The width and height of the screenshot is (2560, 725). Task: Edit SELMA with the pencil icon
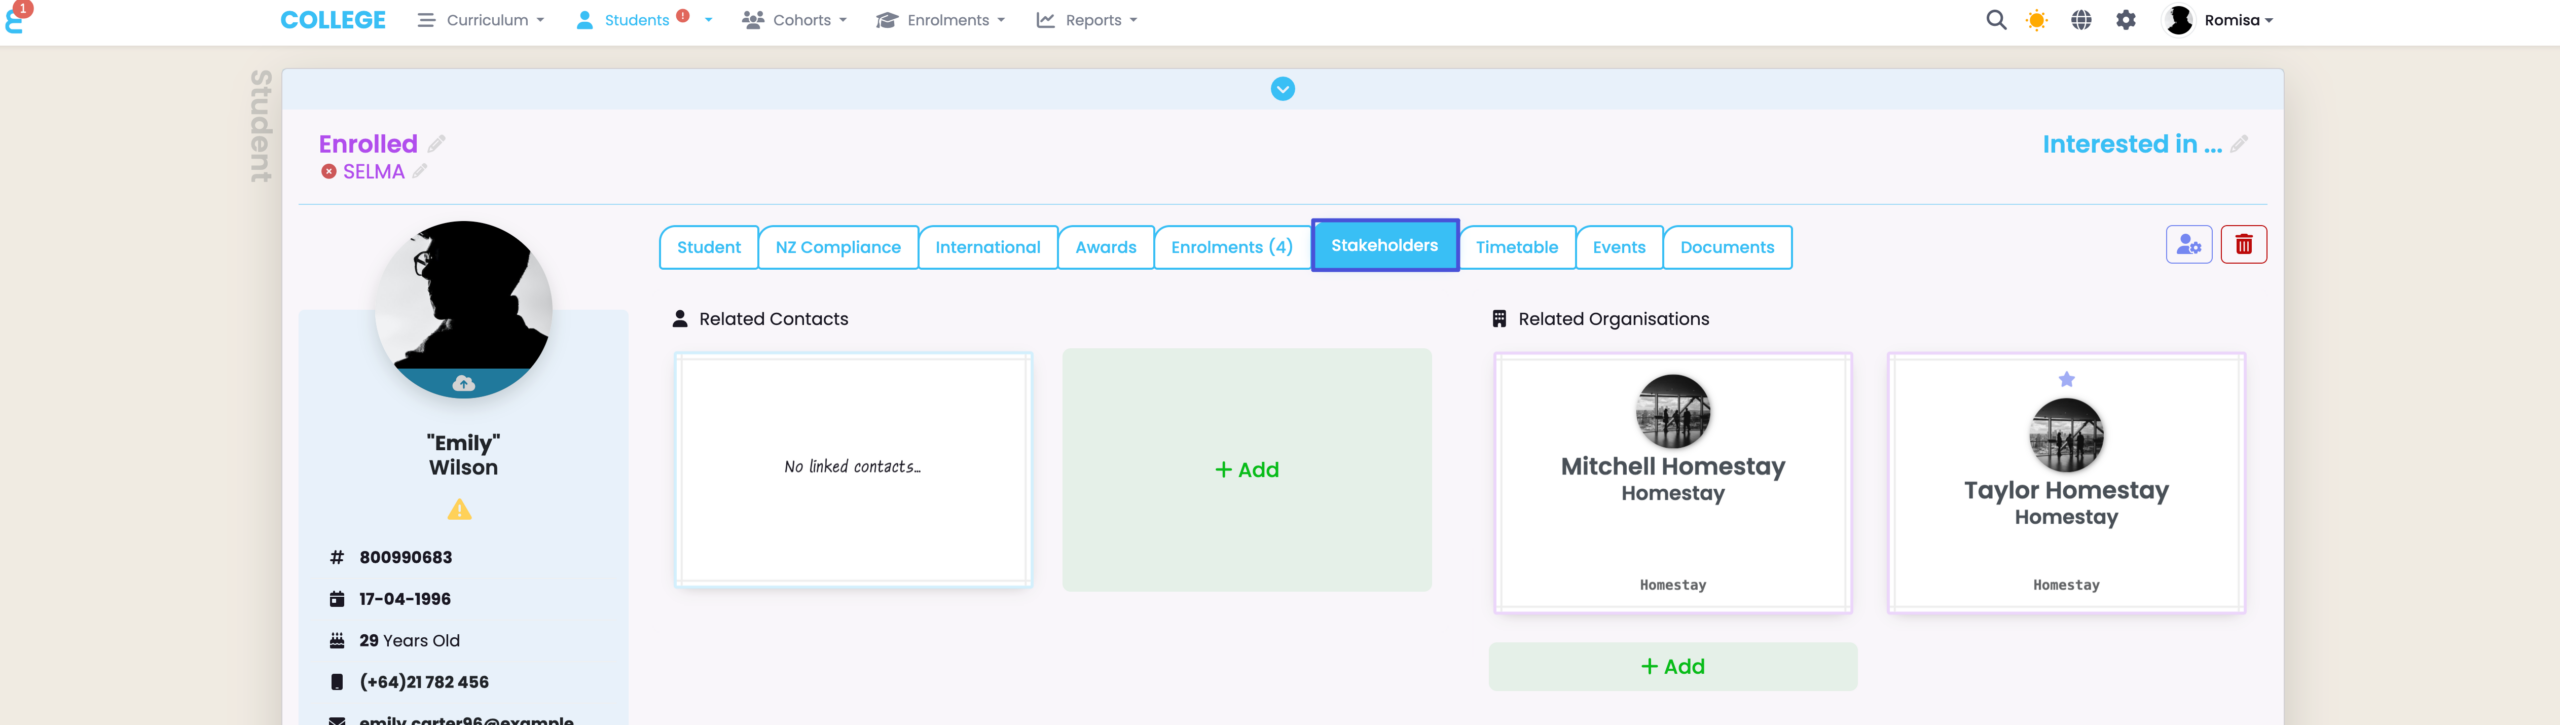click(420, 172)
